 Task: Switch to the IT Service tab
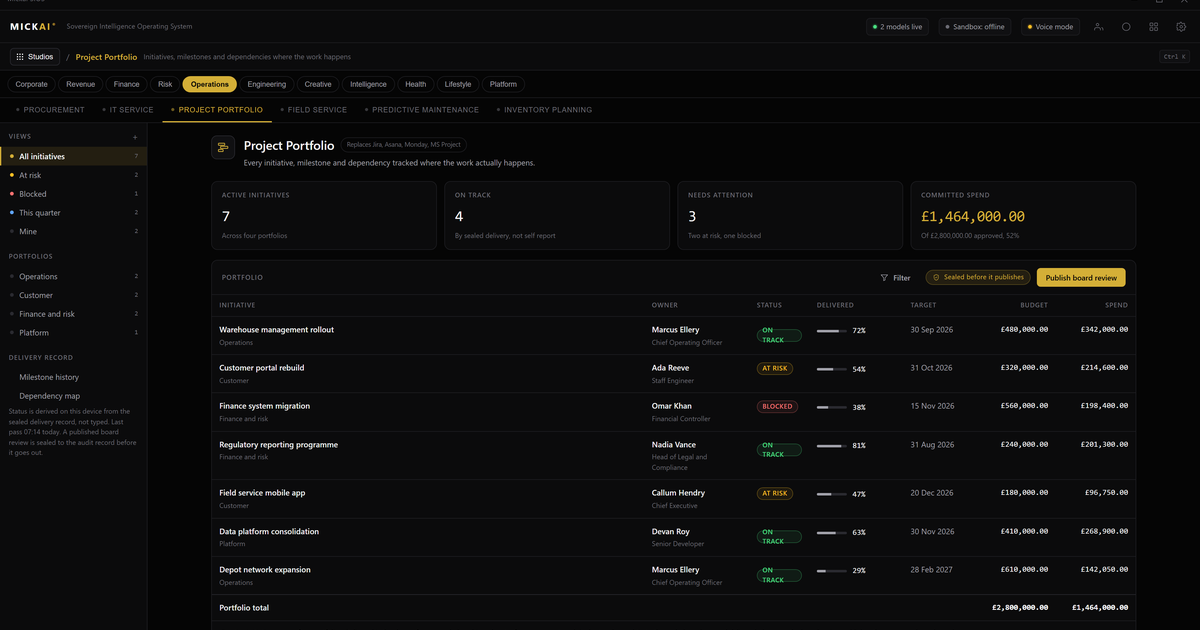pos(127,110)
